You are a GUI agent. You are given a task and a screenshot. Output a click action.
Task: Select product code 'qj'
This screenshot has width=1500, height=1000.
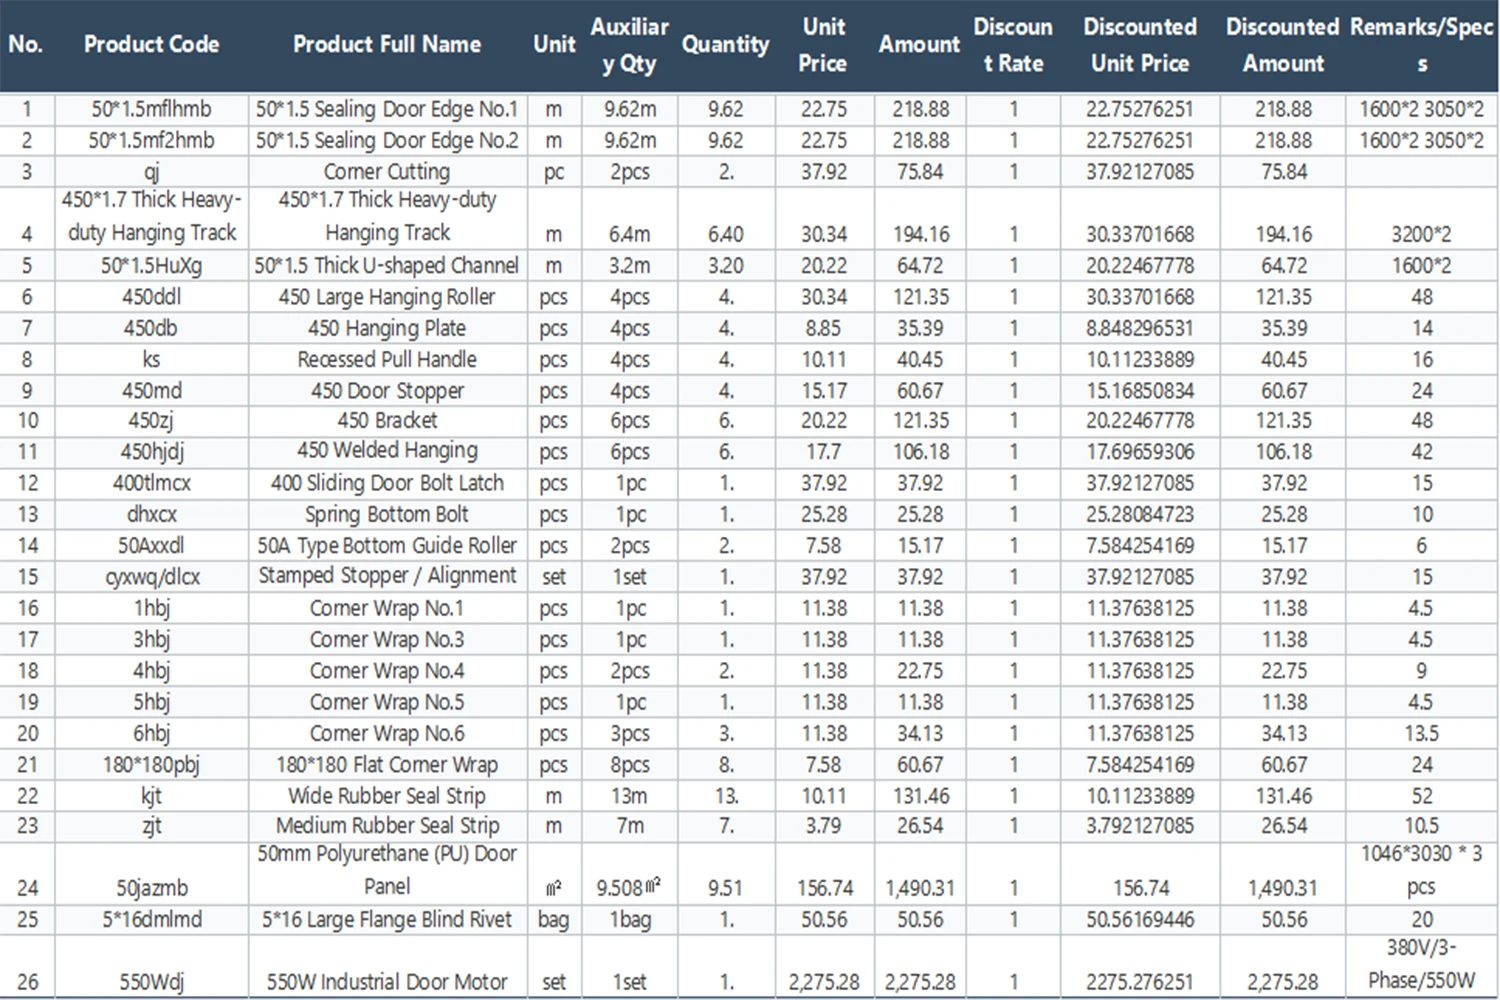tap(151, 172)
